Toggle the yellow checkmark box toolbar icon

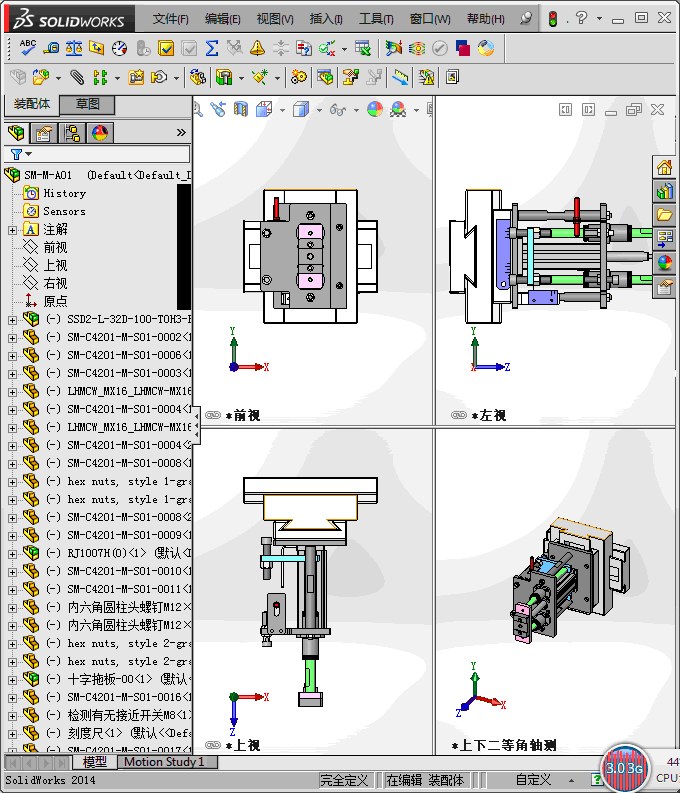point(166,48)
